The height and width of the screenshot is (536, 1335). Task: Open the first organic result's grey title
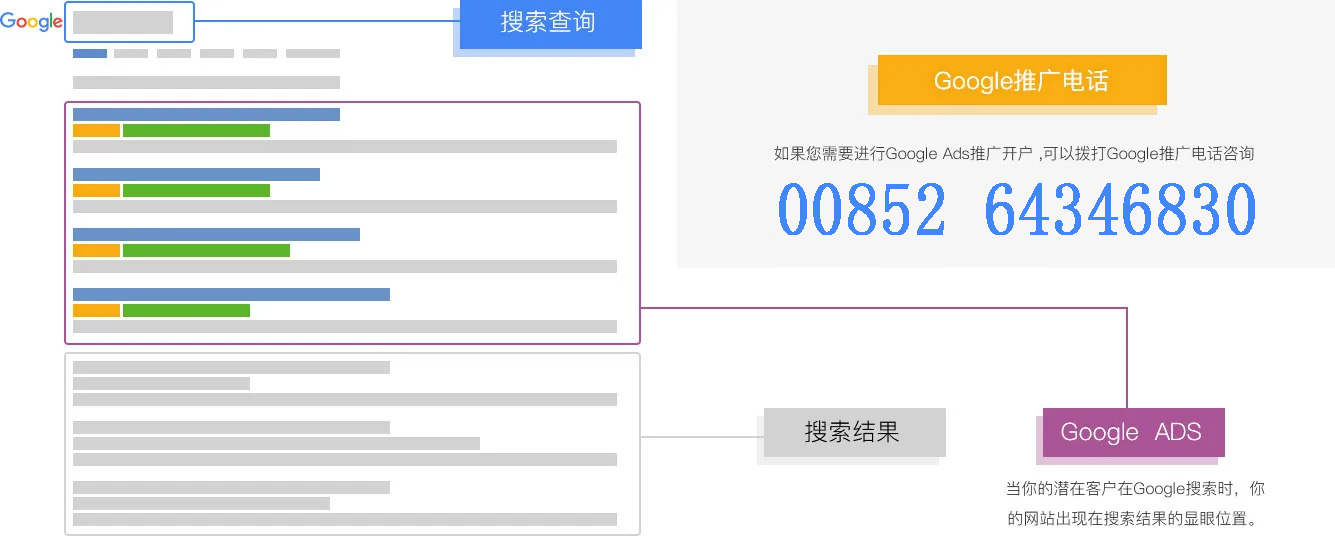click(x=231, y=367)
